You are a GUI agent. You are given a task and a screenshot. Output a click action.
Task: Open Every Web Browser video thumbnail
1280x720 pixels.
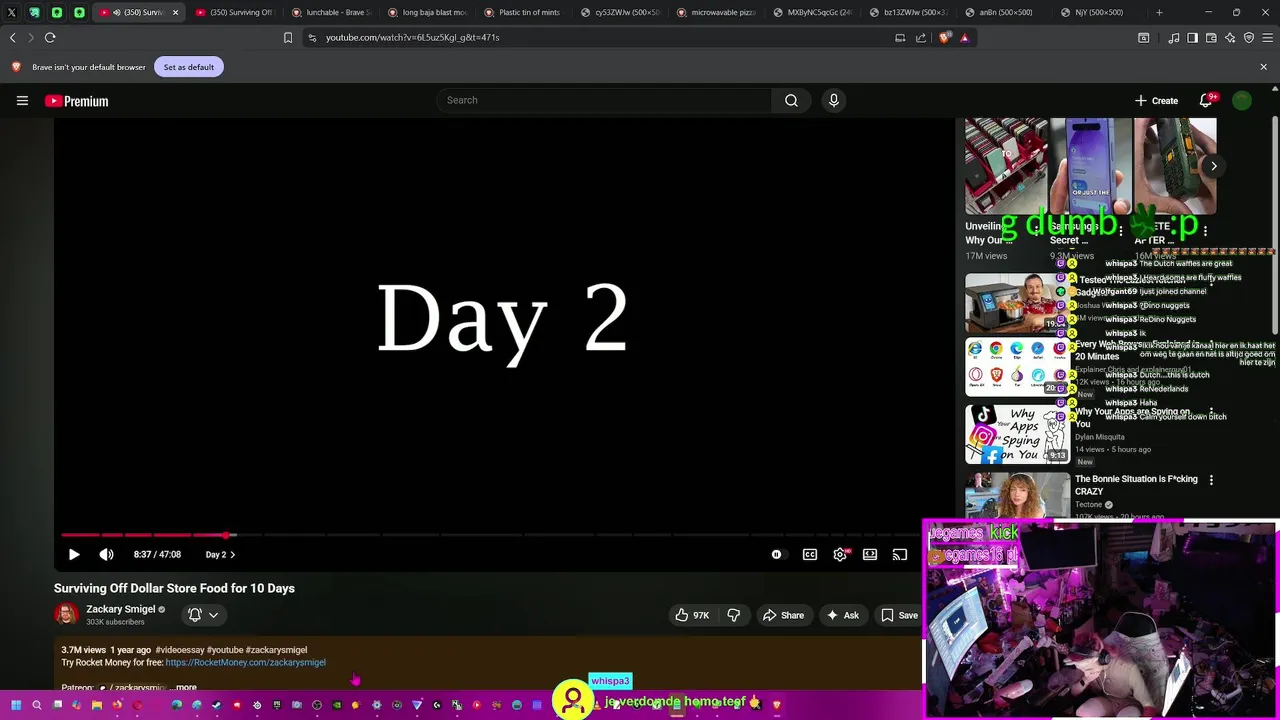[1017, 367]
